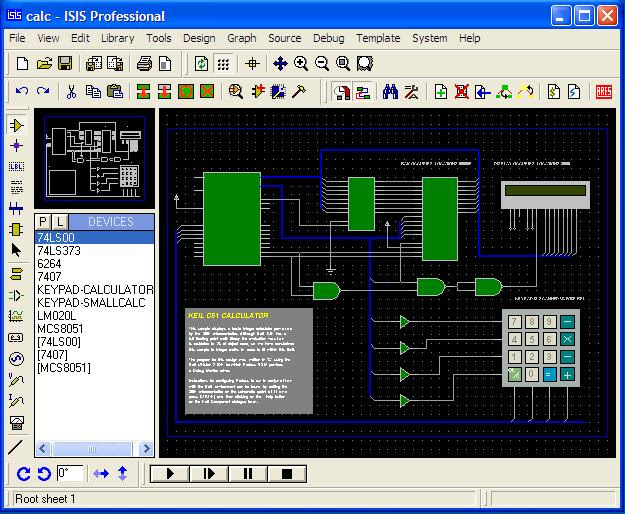
Task: Select the Graph mode tool
Action: pos(16,316)
